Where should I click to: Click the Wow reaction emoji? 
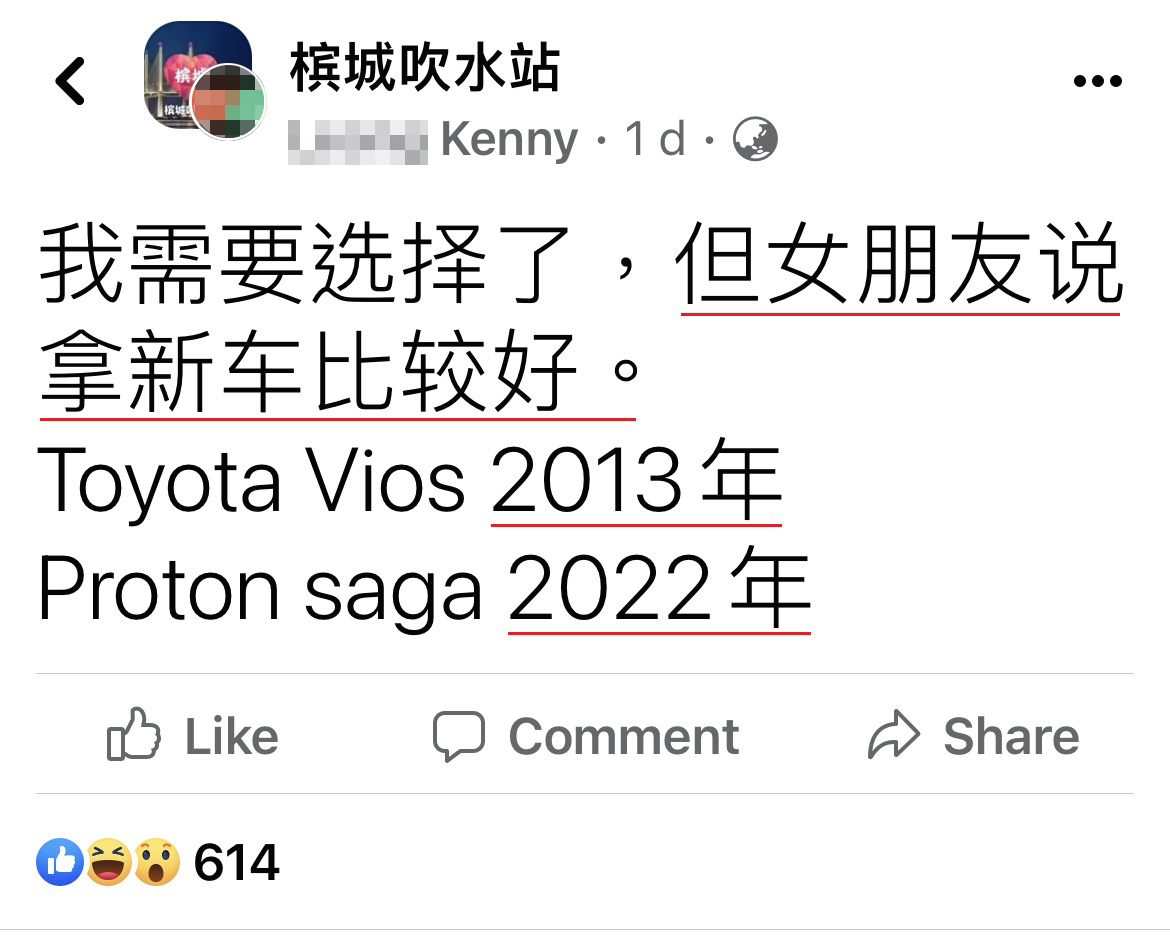(x=156, y=862)
